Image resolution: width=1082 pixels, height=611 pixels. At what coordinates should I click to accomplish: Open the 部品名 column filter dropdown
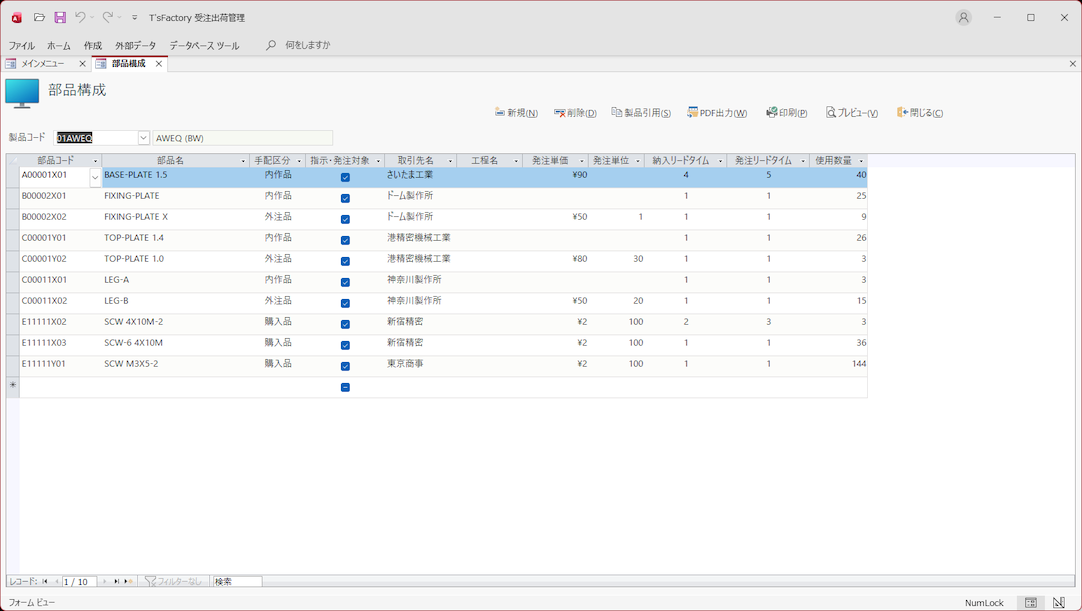[243, 161]
